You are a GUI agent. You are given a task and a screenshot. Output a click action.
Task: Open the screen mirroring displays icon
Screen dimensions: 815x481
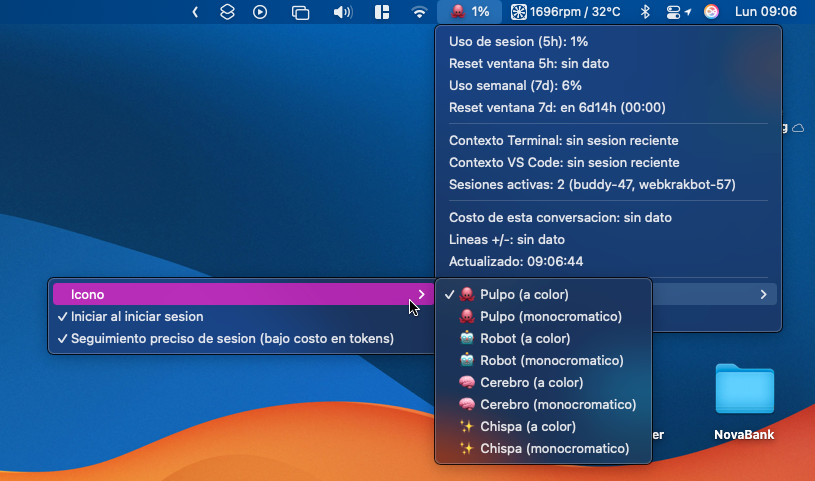pos(300,12)
